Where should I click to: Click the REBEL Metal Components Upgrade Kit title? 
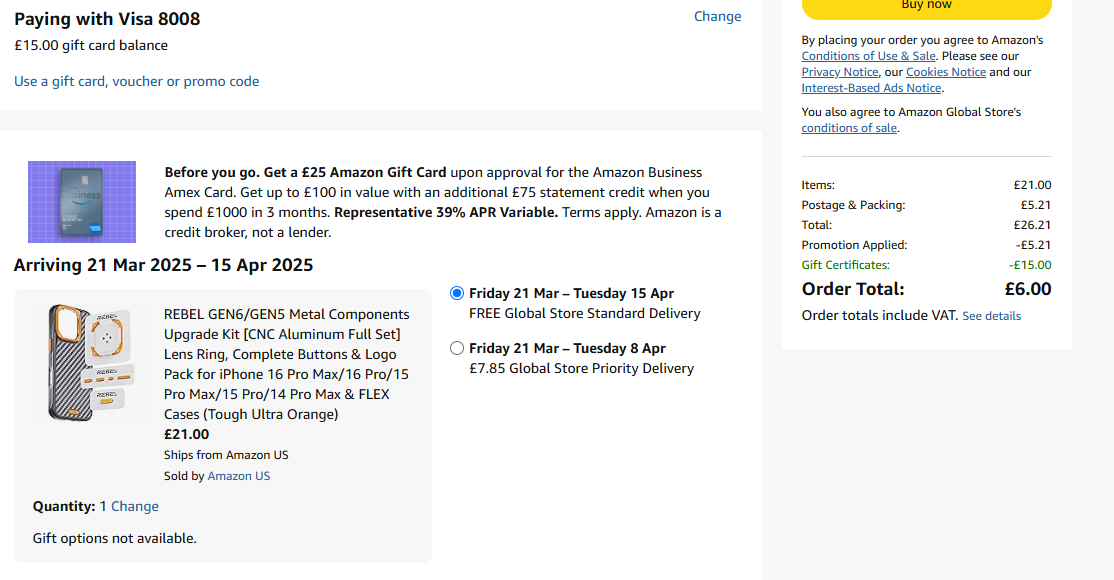pyautogui.click(x=286, y=364)
